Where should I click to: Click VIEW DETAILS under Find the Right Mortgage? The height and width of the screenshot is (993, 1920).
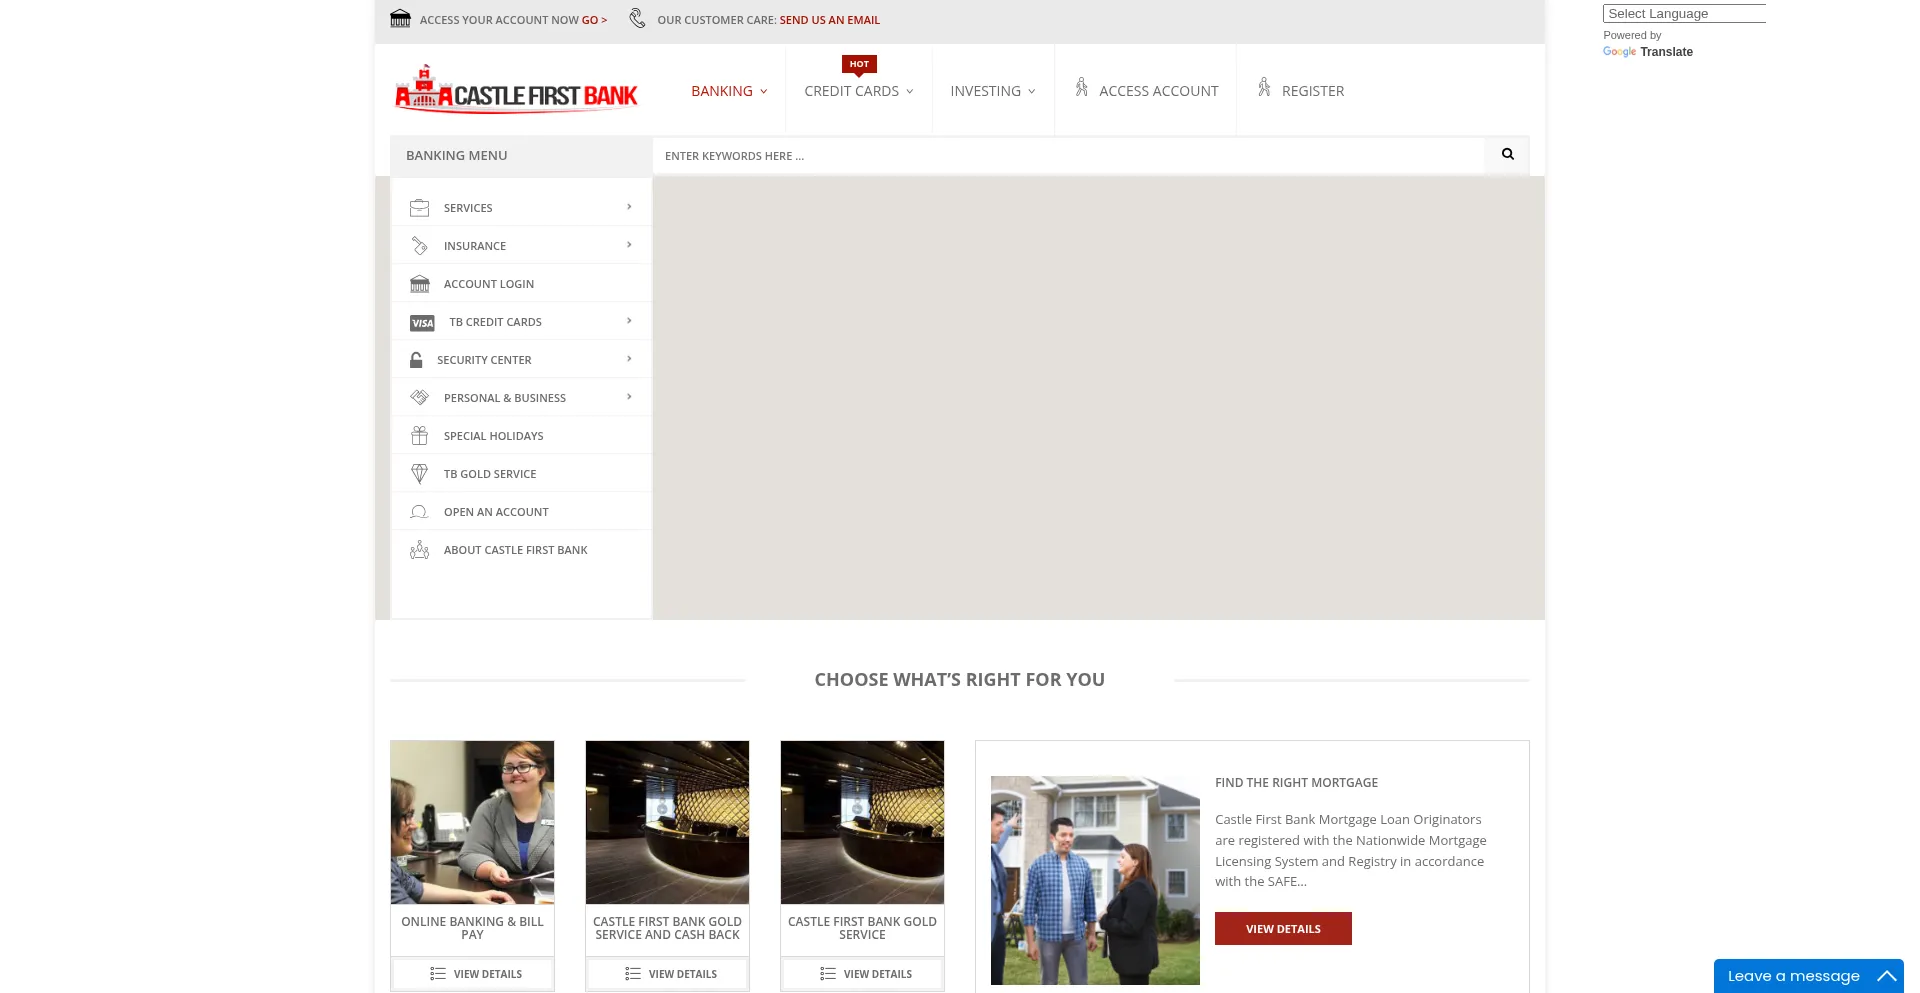coord(1282,928)
